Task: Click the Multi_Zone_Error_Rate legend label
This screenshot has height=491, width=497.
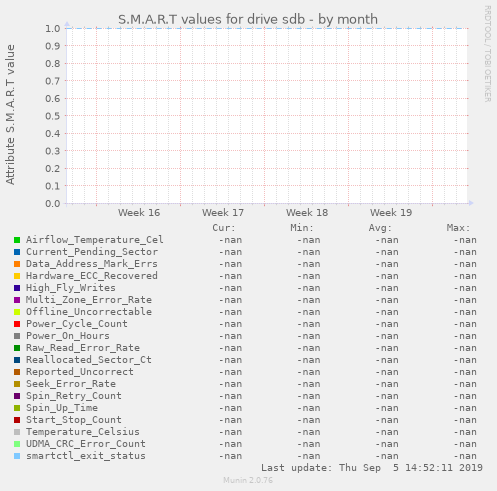Action: [x=89, y=300]
